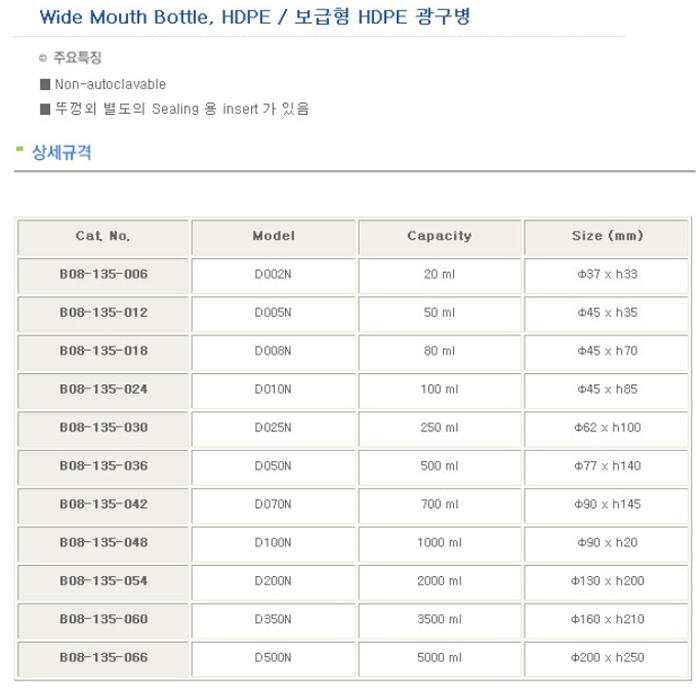The width and height of the screenshot is (700, 695).
Task: Click the 3500 ml capacity cell
Action: click(439, 620)
